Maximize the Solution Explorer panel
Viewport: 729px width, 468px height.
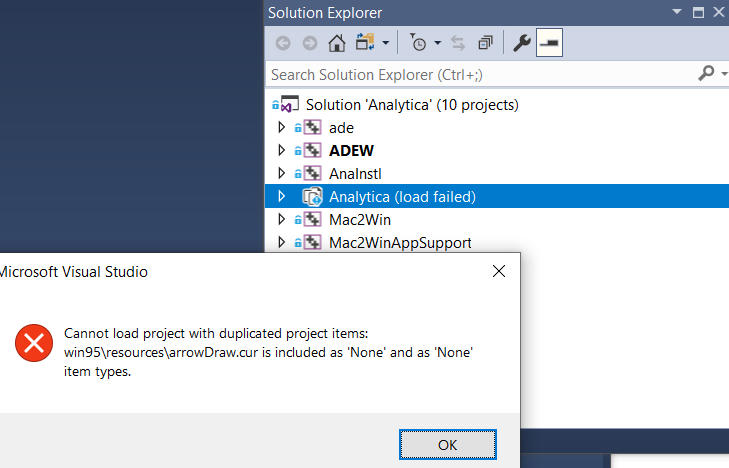tap(698, 13)
